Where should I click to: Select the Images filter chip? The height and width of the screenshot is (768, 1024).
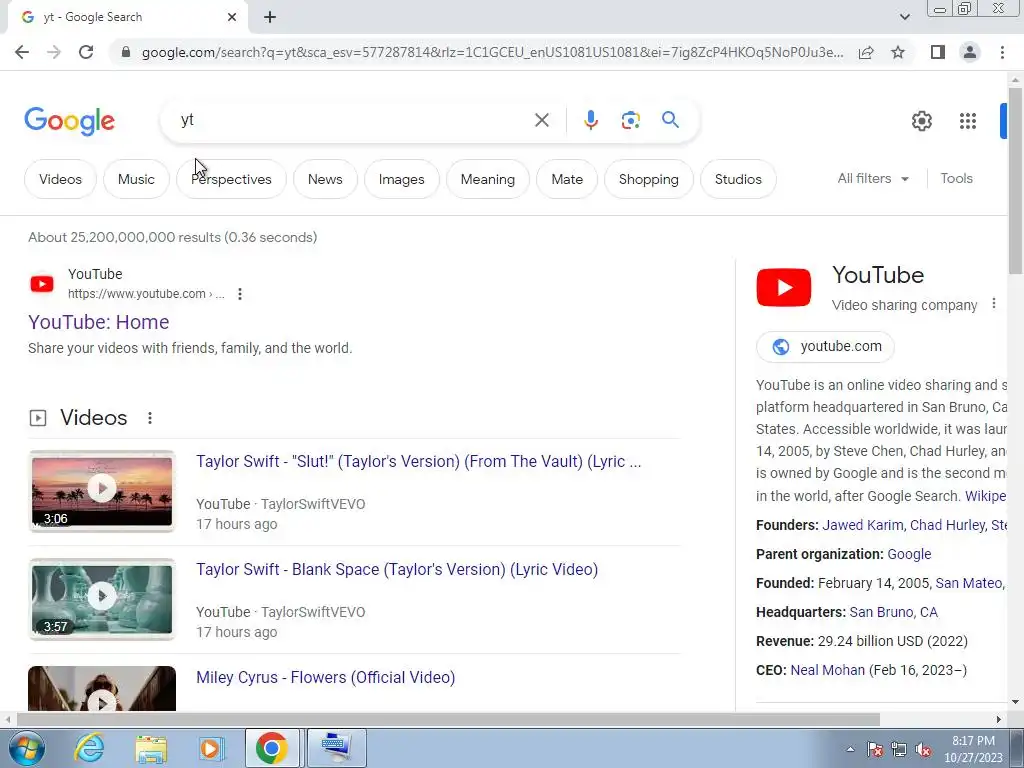[x=402, y=179]
